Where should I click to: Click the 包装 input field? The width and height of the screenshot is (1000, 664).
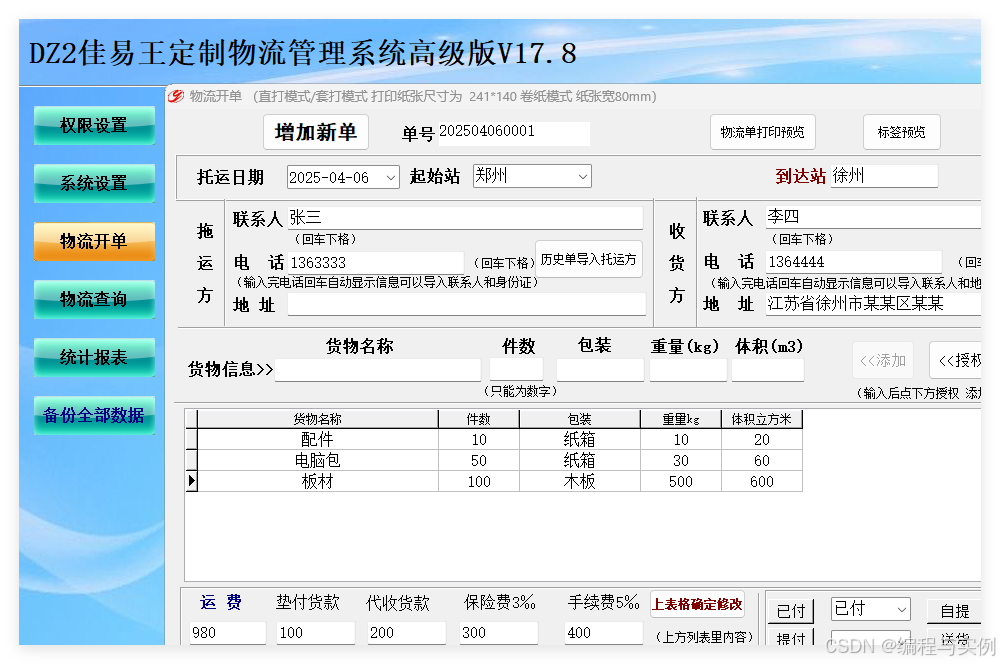(600, 370)
